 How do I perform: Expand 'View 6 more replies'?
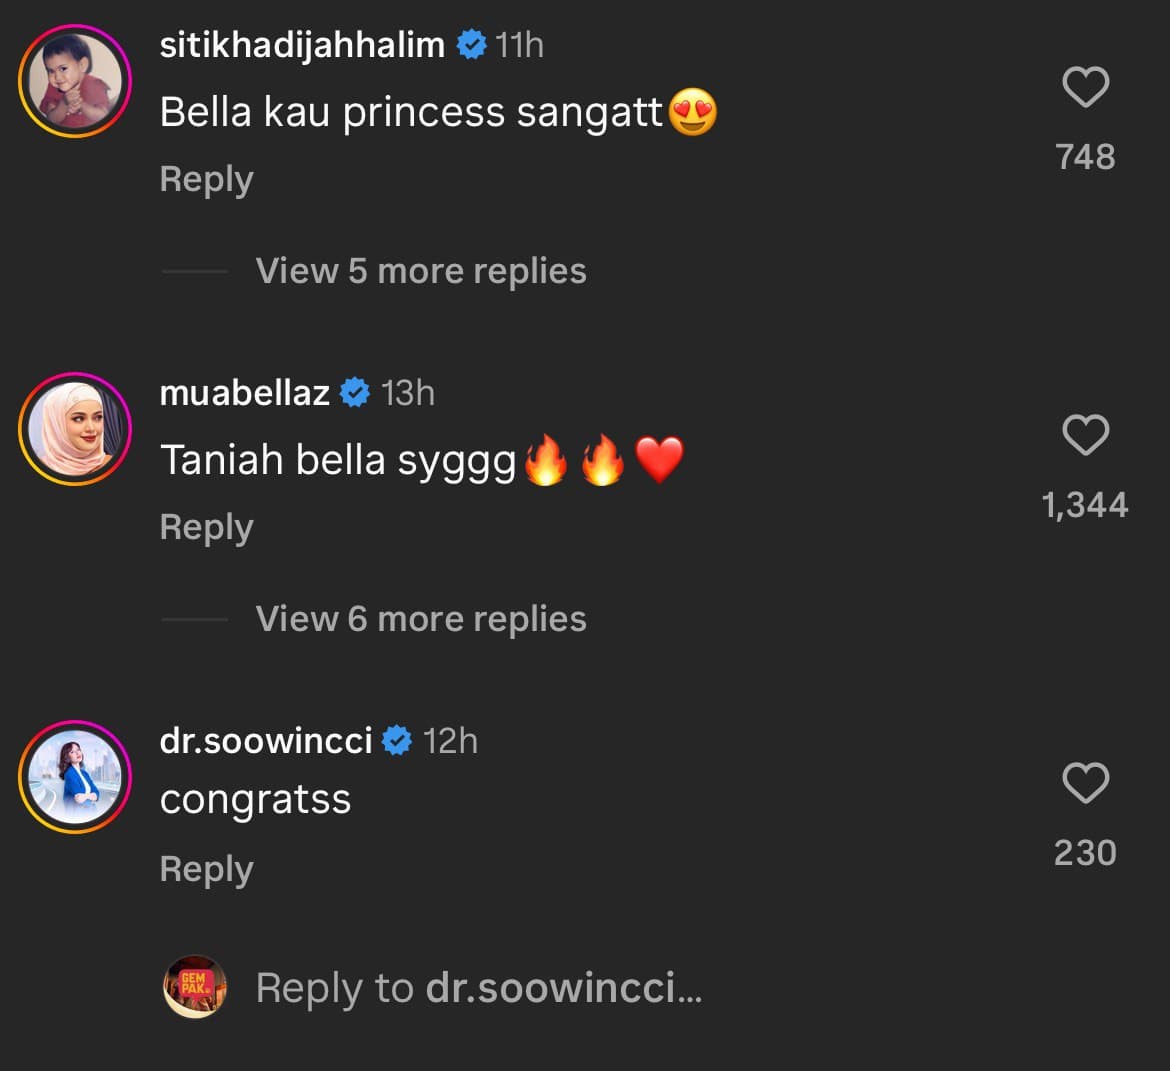click(x=421, y=619)
